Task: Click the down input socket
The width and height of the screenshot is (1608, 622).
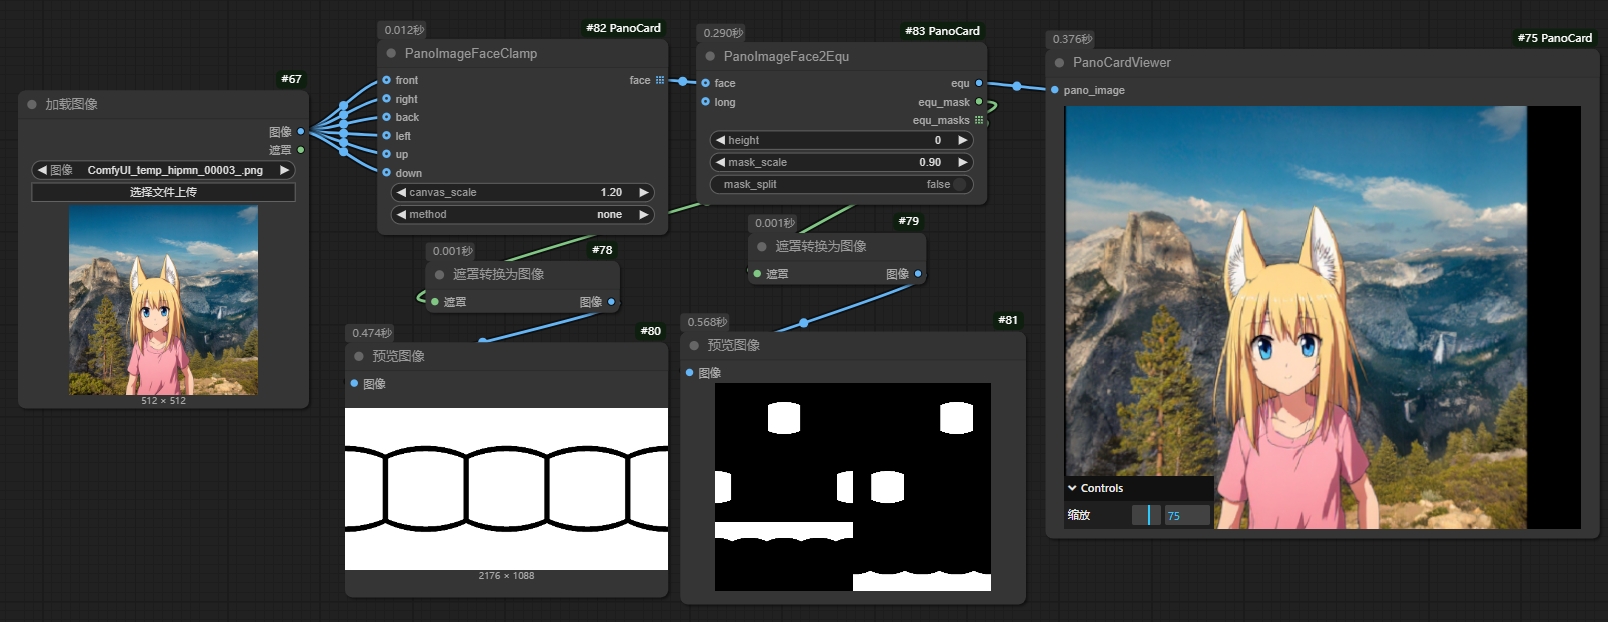Action: point(386,172)
